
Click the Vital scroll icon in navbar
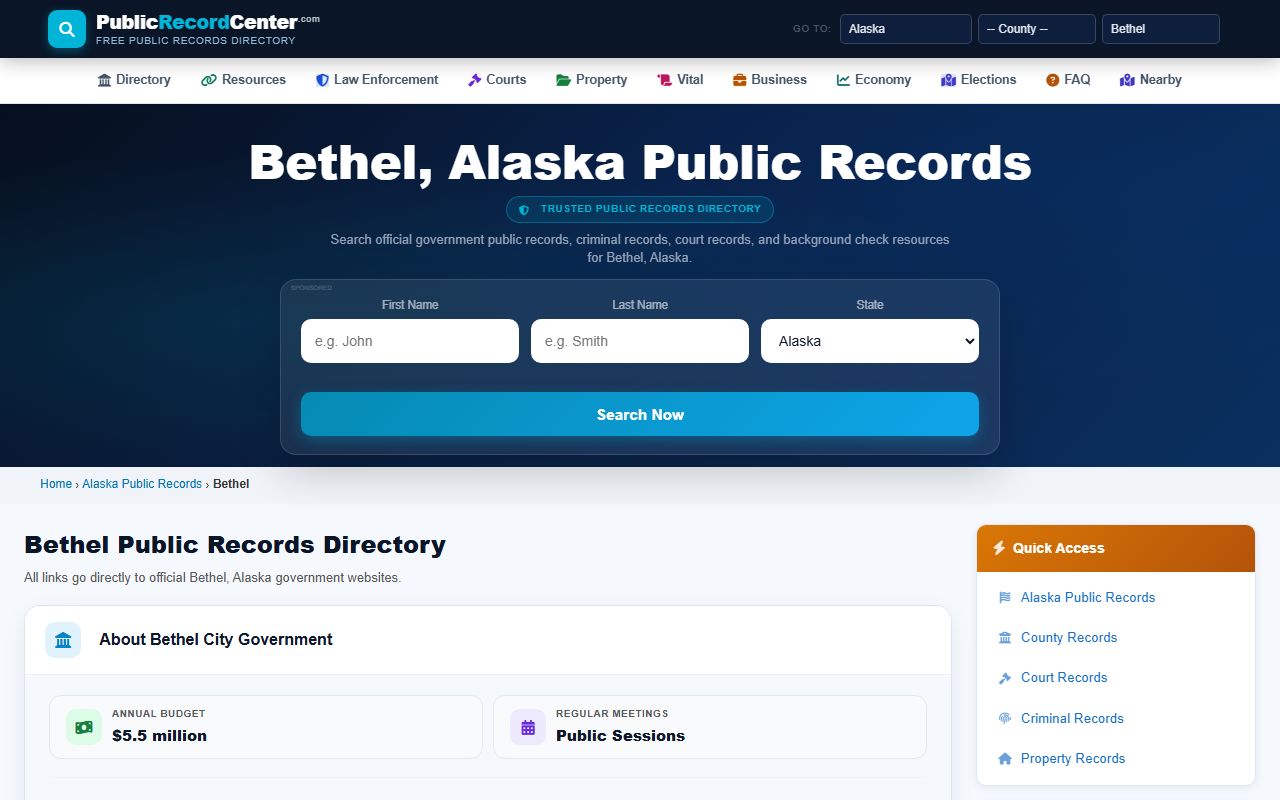point(665,80)
